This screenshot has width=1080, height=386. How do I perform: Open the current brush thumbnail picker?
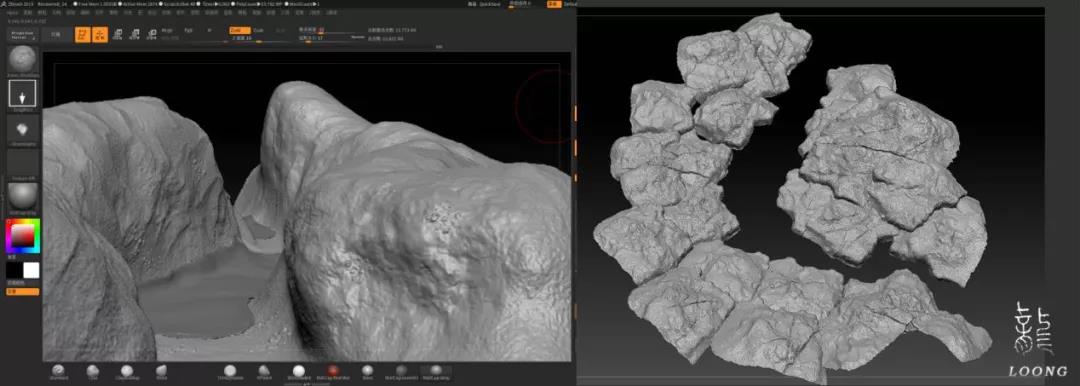click(23, 60)
